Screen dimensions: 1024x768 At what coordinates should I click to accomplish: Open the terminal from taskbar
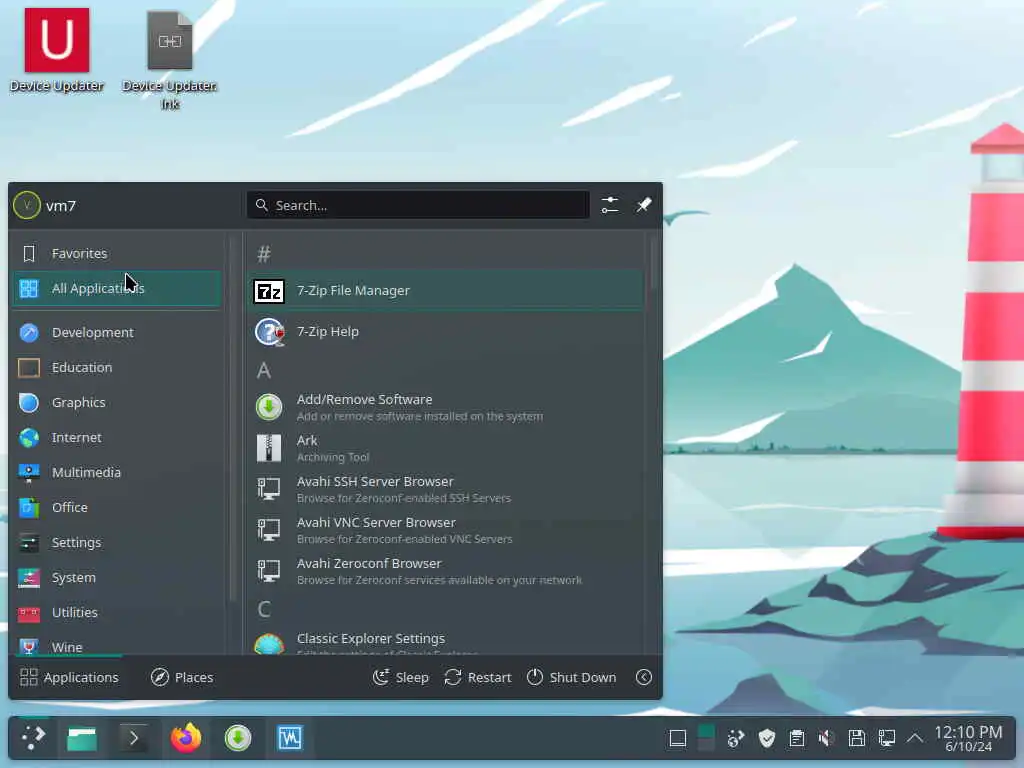pyautogui.click(x=134, y=738)
